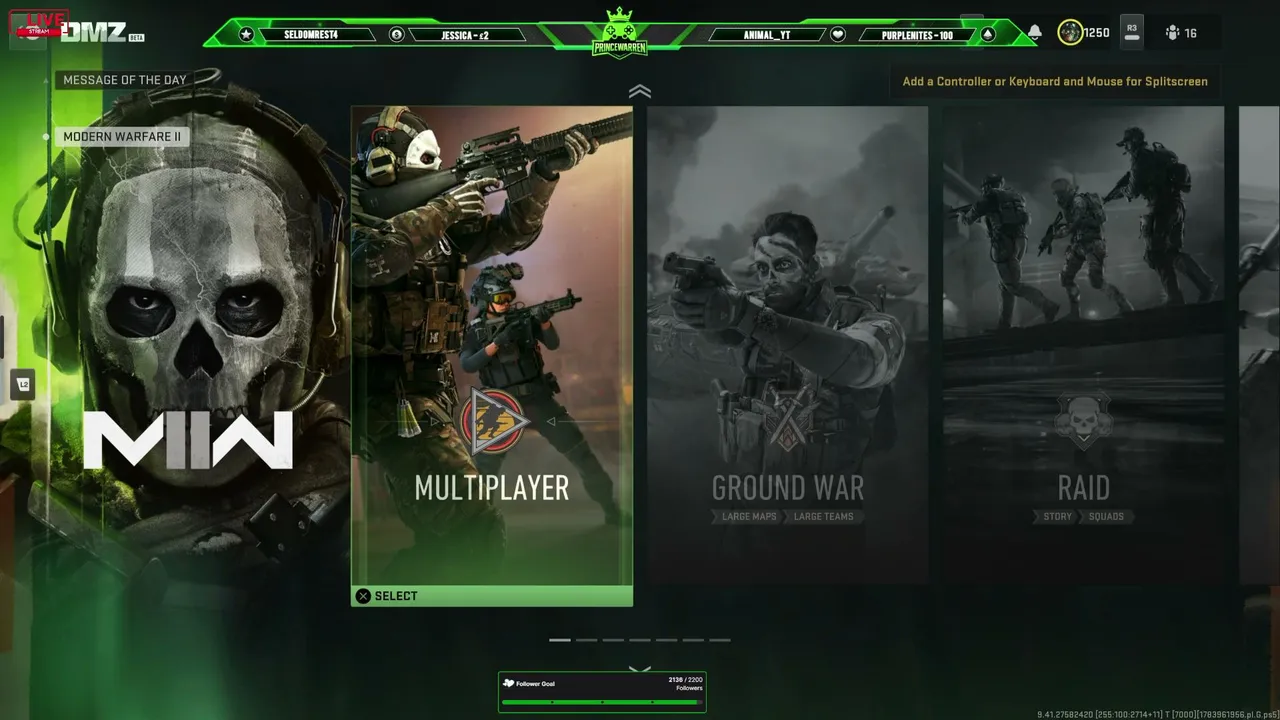Open Message of the Day
Screen dimensions: 1280x720
(125, 80)
